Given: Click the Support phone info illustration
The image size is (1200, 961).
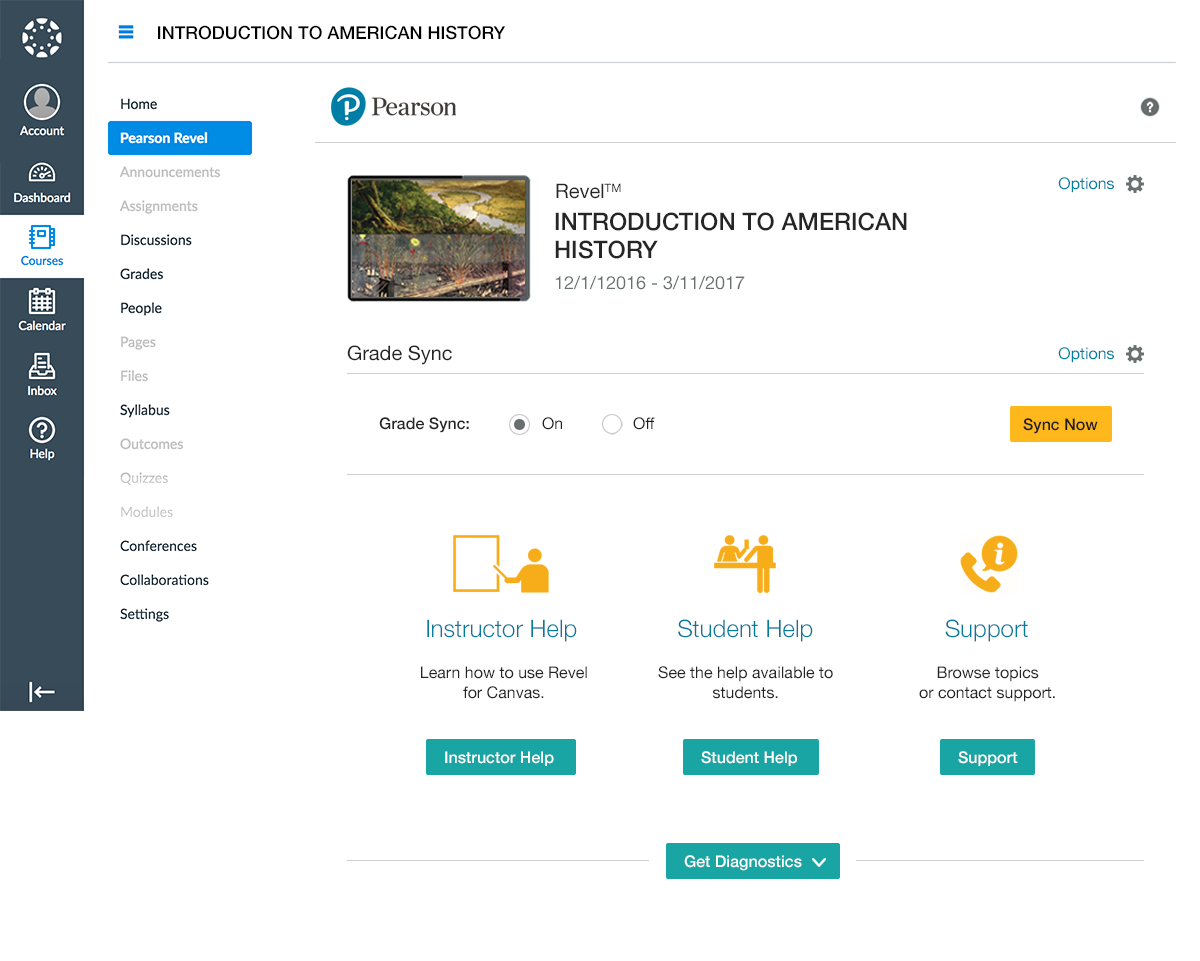Looking at the screenshot, I should (988, 564).
